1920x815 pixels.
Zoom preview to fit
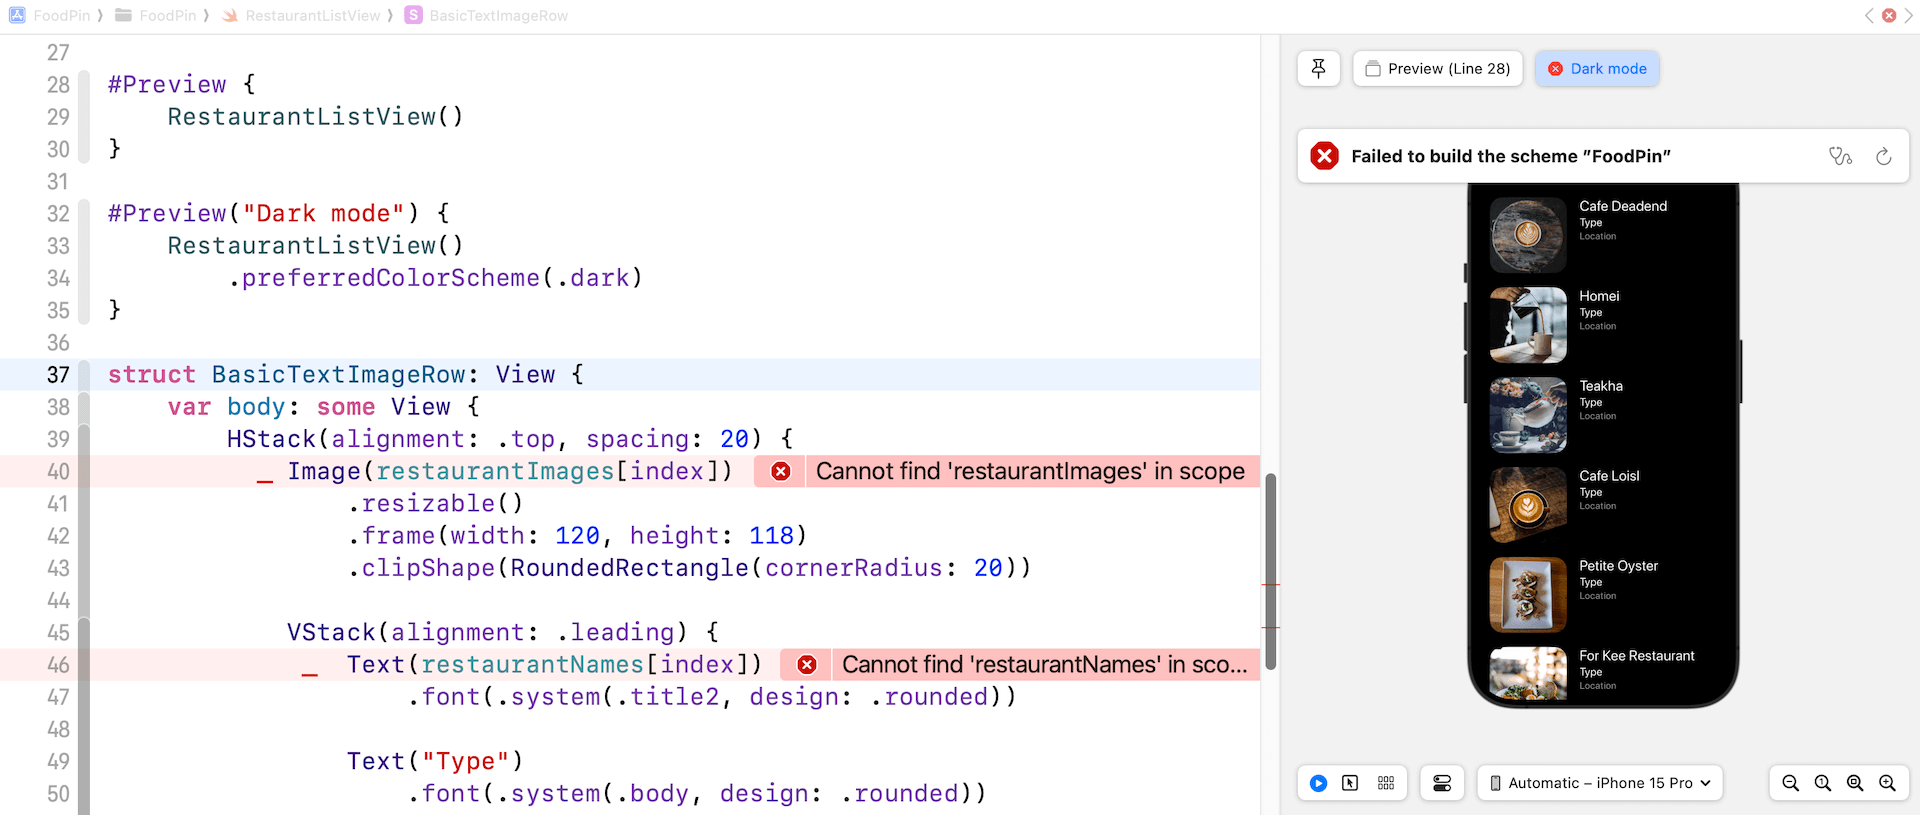tap(1855, 783)
